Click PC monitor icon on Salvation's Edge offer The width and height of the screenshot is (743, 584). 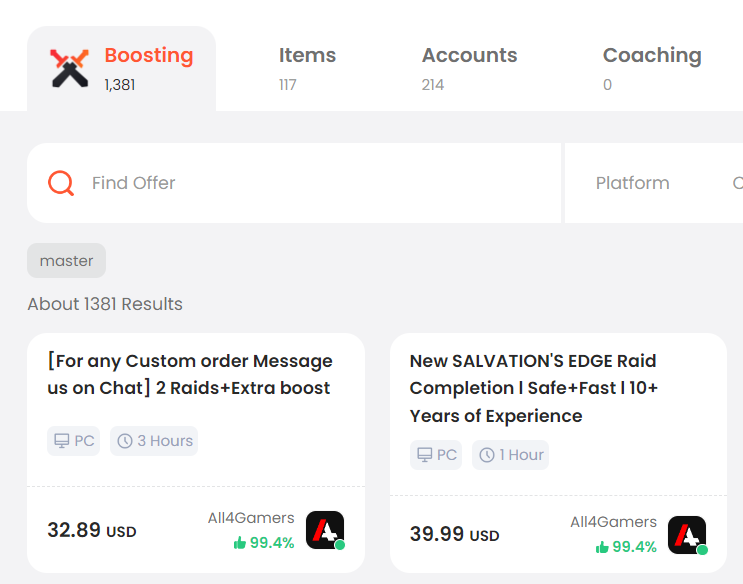(425, 455)
